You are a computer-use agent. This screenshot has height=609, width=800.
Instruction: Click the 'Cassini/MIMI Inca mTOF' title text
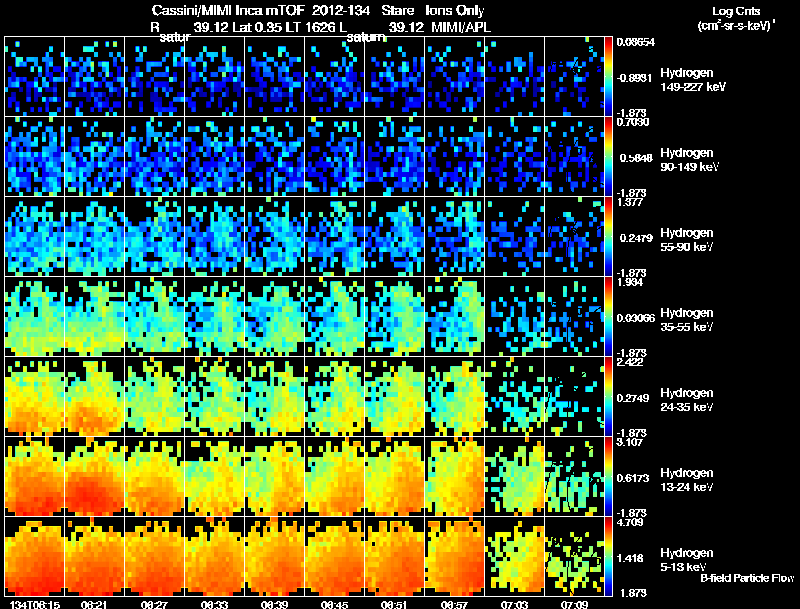pos(228,10)
